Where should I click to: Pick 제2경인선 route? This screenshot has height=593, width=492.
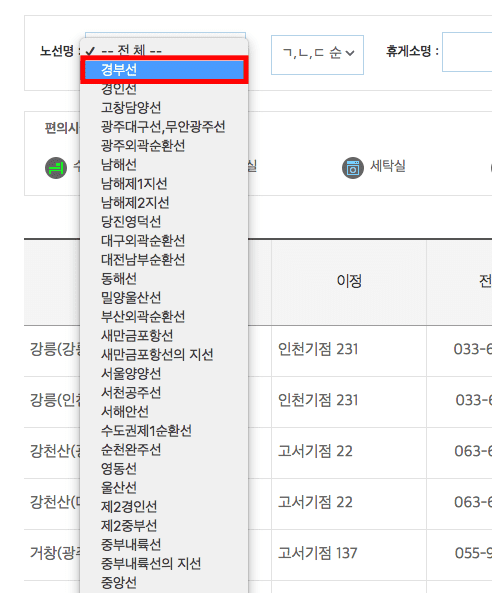(x=164, y=506)
